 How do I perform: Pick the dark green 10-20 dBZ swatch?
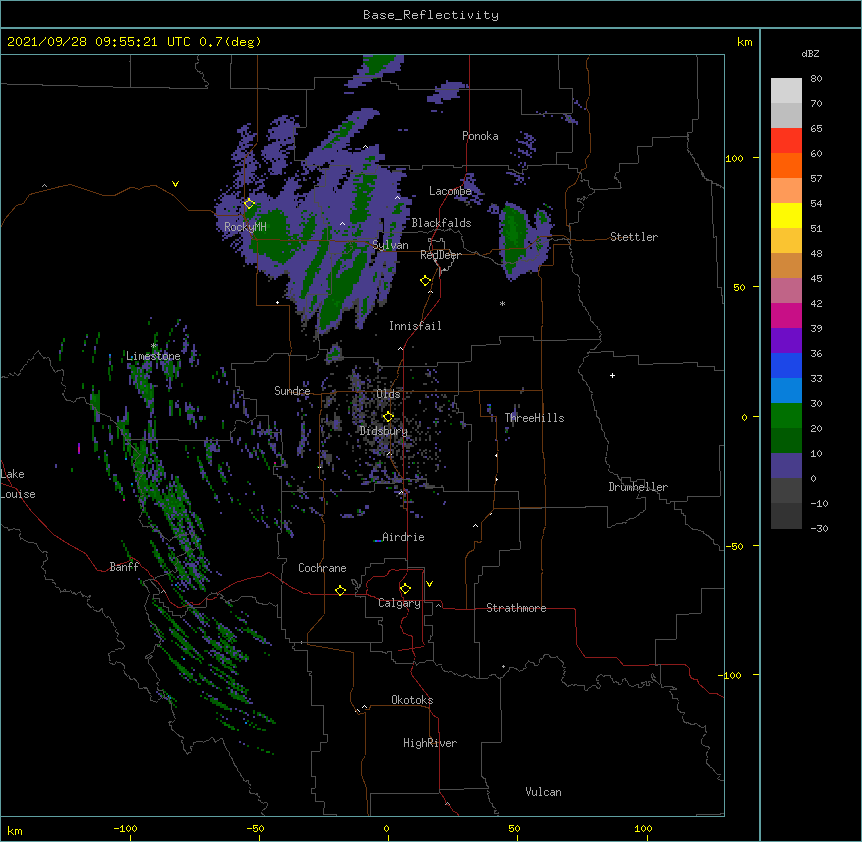(786, 441)
